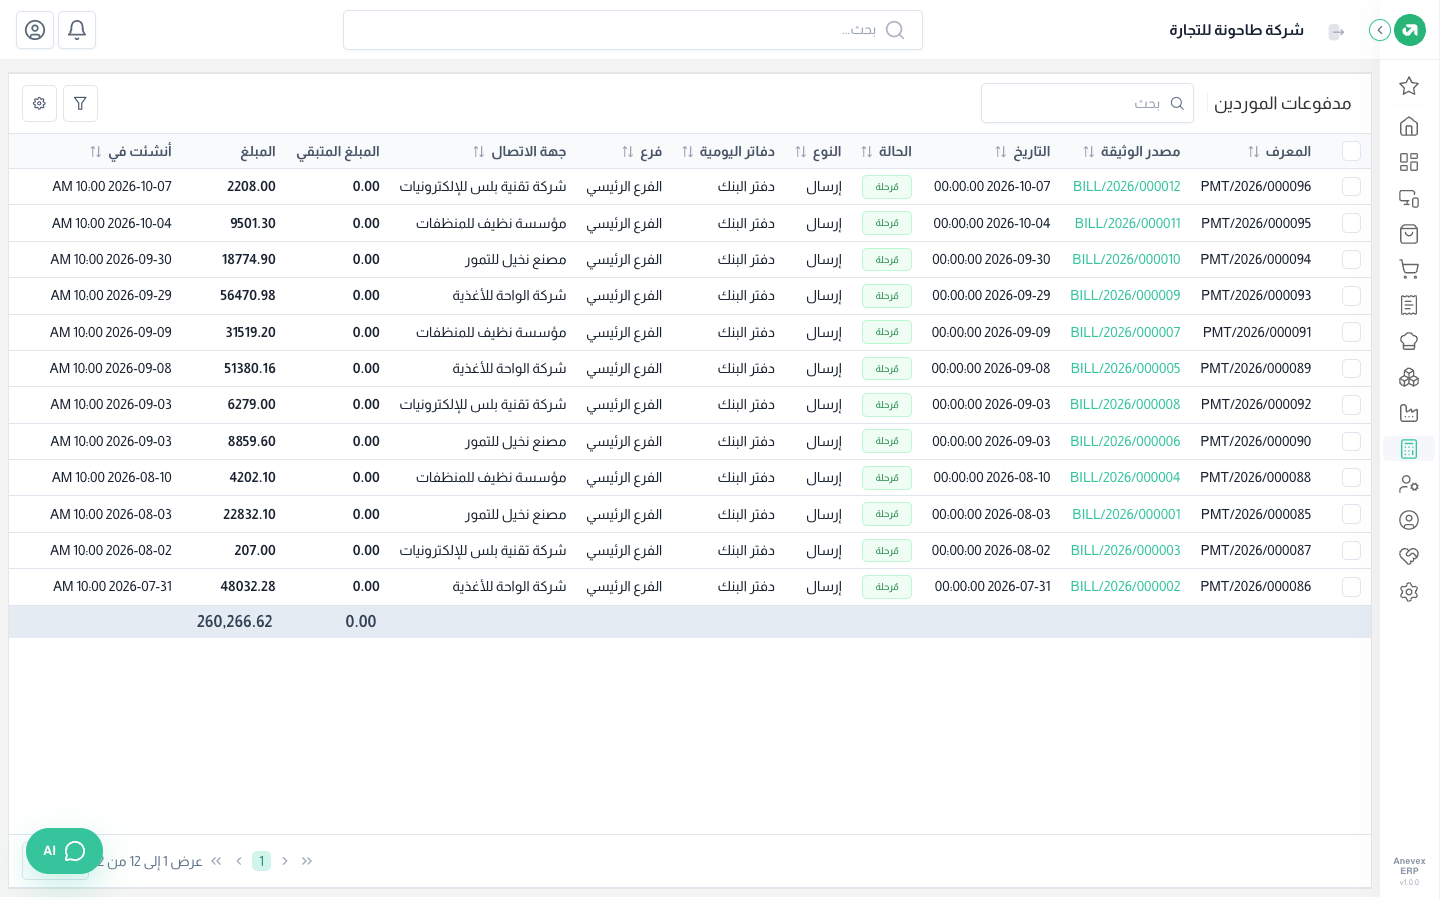Screen dimensions: 1440x900
Task: Click the logout arrow icon near company name
Action: (1336, 32)
